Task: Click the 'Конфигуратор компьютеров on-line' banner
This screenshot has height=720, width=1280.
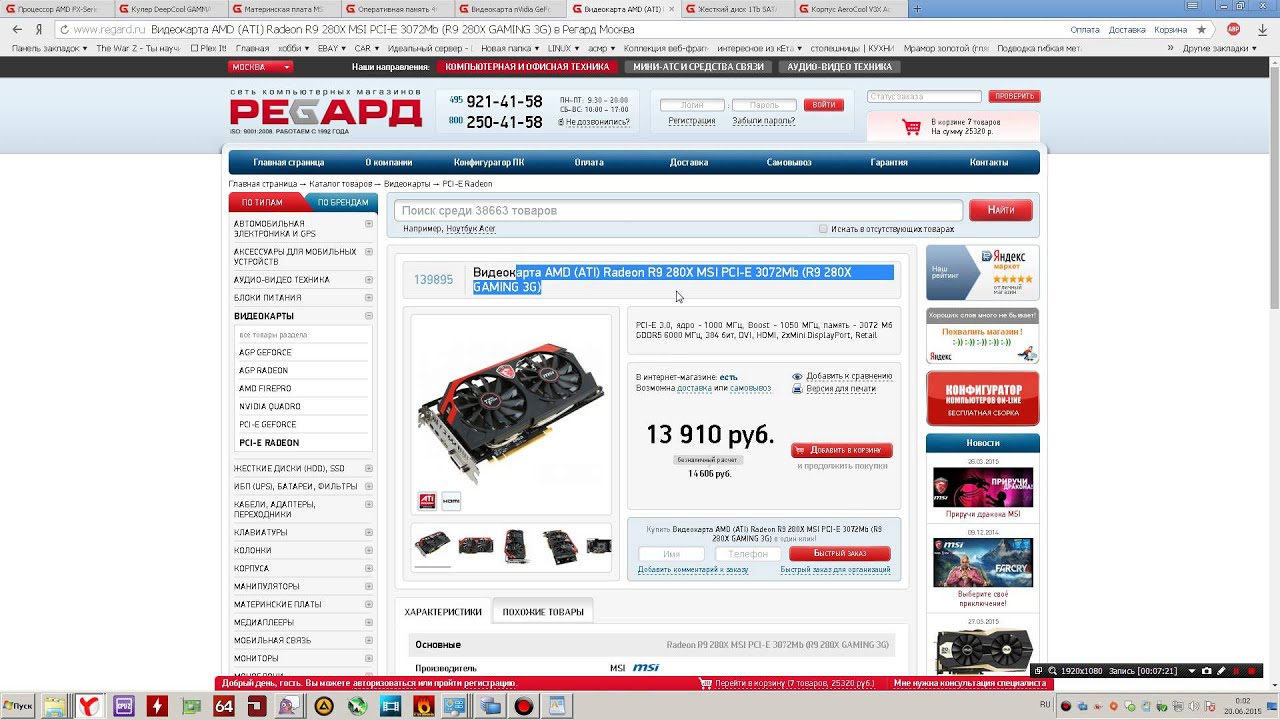Action: [x=983, y=398]
